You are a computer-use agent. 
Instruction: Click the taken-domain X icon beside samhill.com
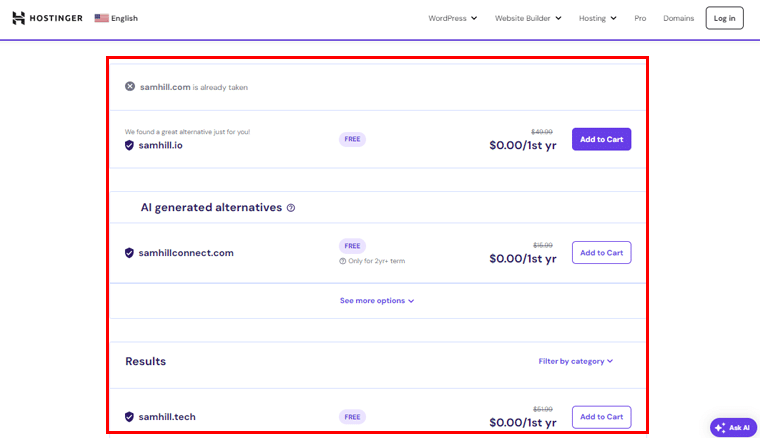[x=130, y=86]
